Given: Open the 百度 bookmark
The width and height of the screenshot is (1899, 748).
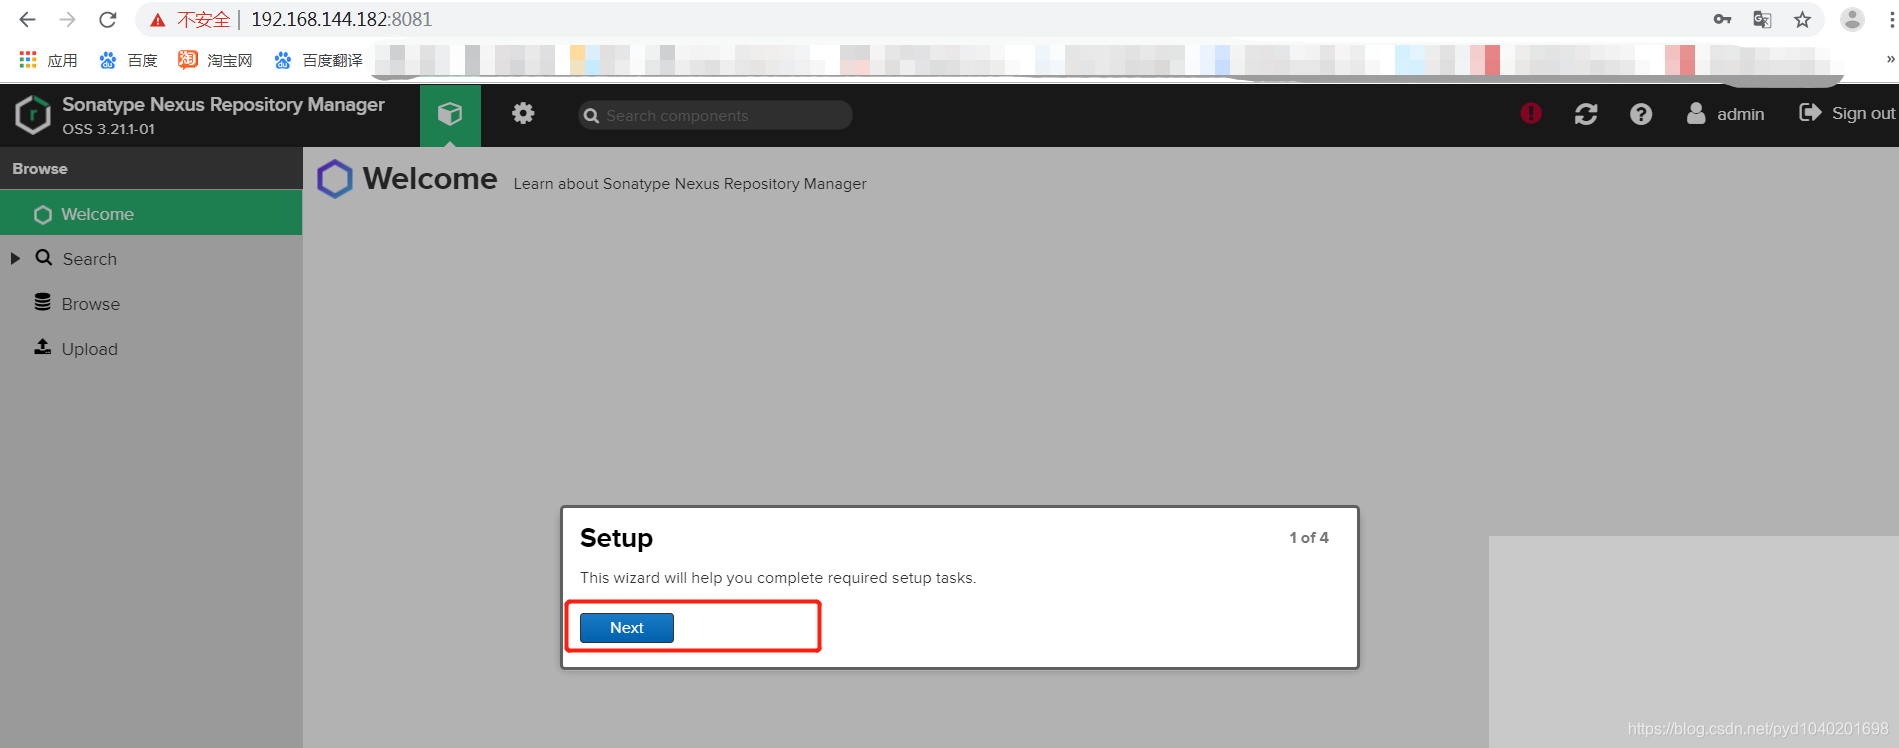Looking at the screenshot, I should [128, 60].
